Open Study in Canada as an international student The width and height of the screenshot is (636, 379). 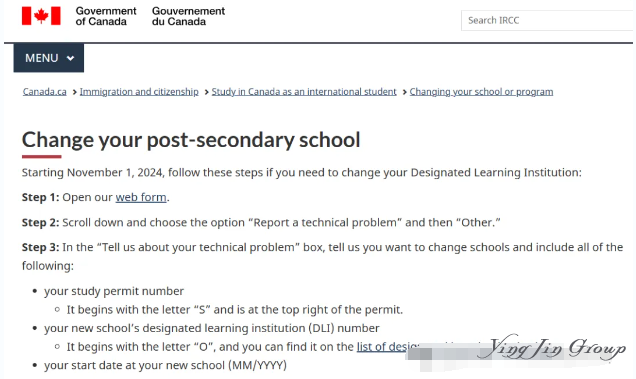coord(304,92)
